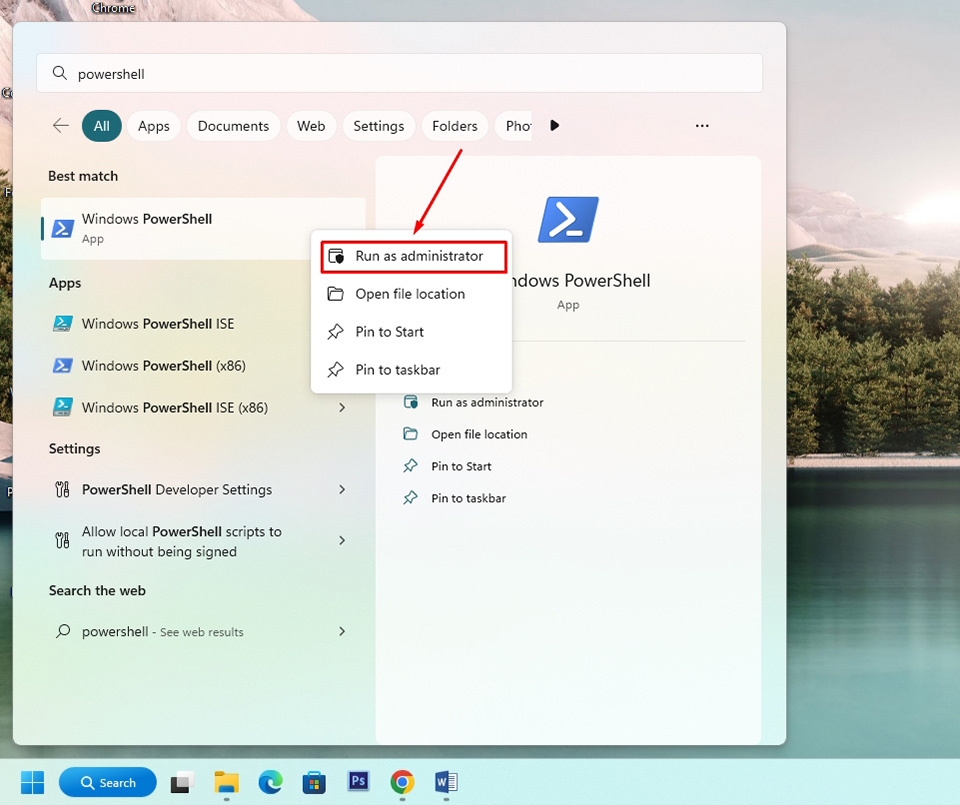The image size is (960, 805).
Task: Switch to the Apps filter tab
Action: point(154,126)
